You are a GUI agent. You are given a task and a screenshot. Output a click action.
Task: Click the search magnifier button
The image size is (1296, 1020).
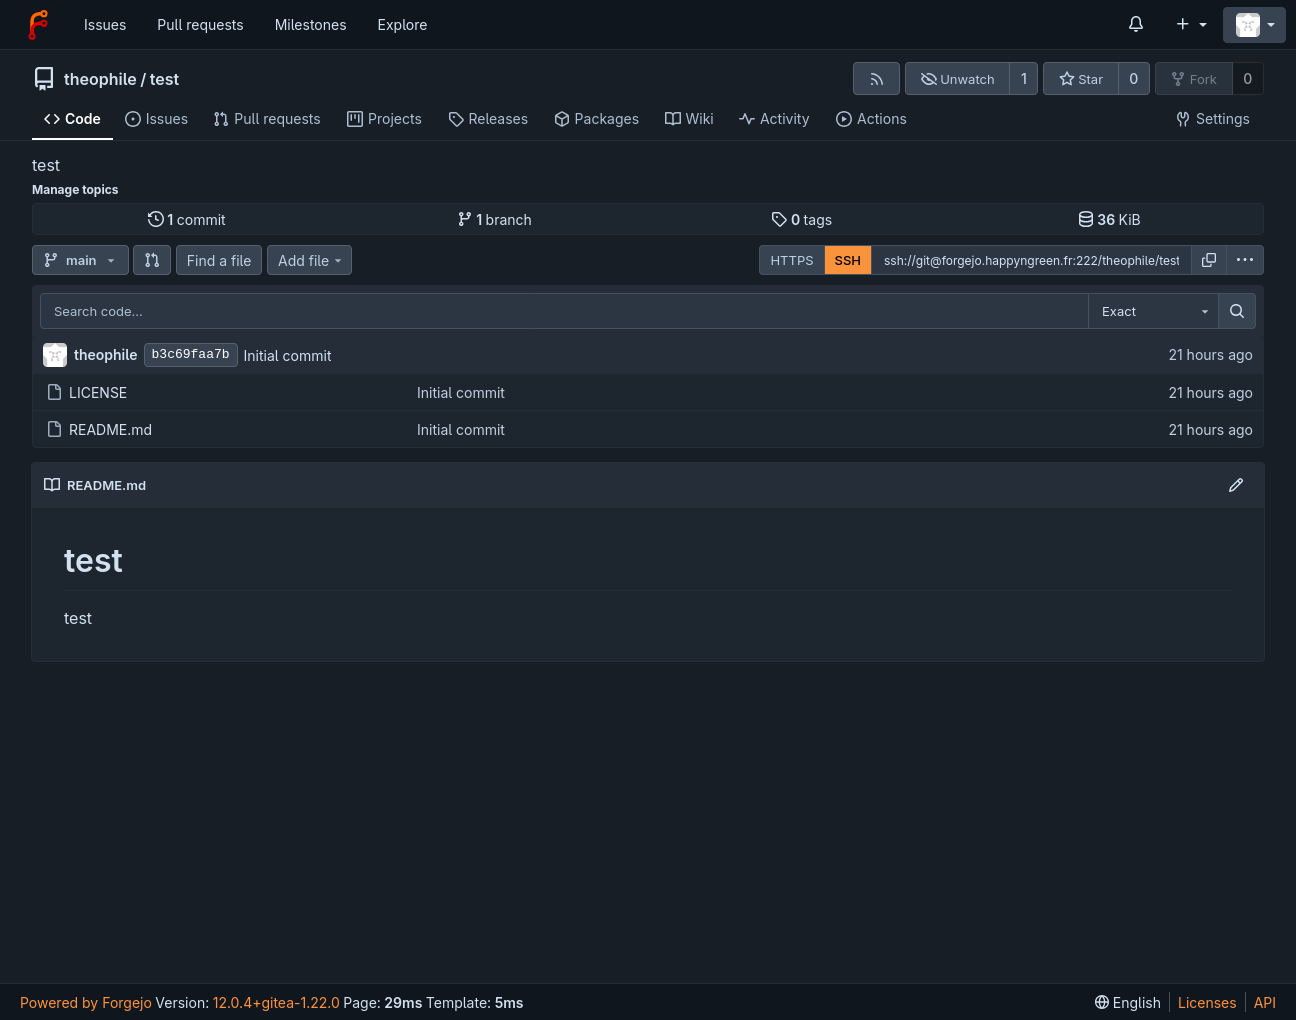tap(1237, 311)
